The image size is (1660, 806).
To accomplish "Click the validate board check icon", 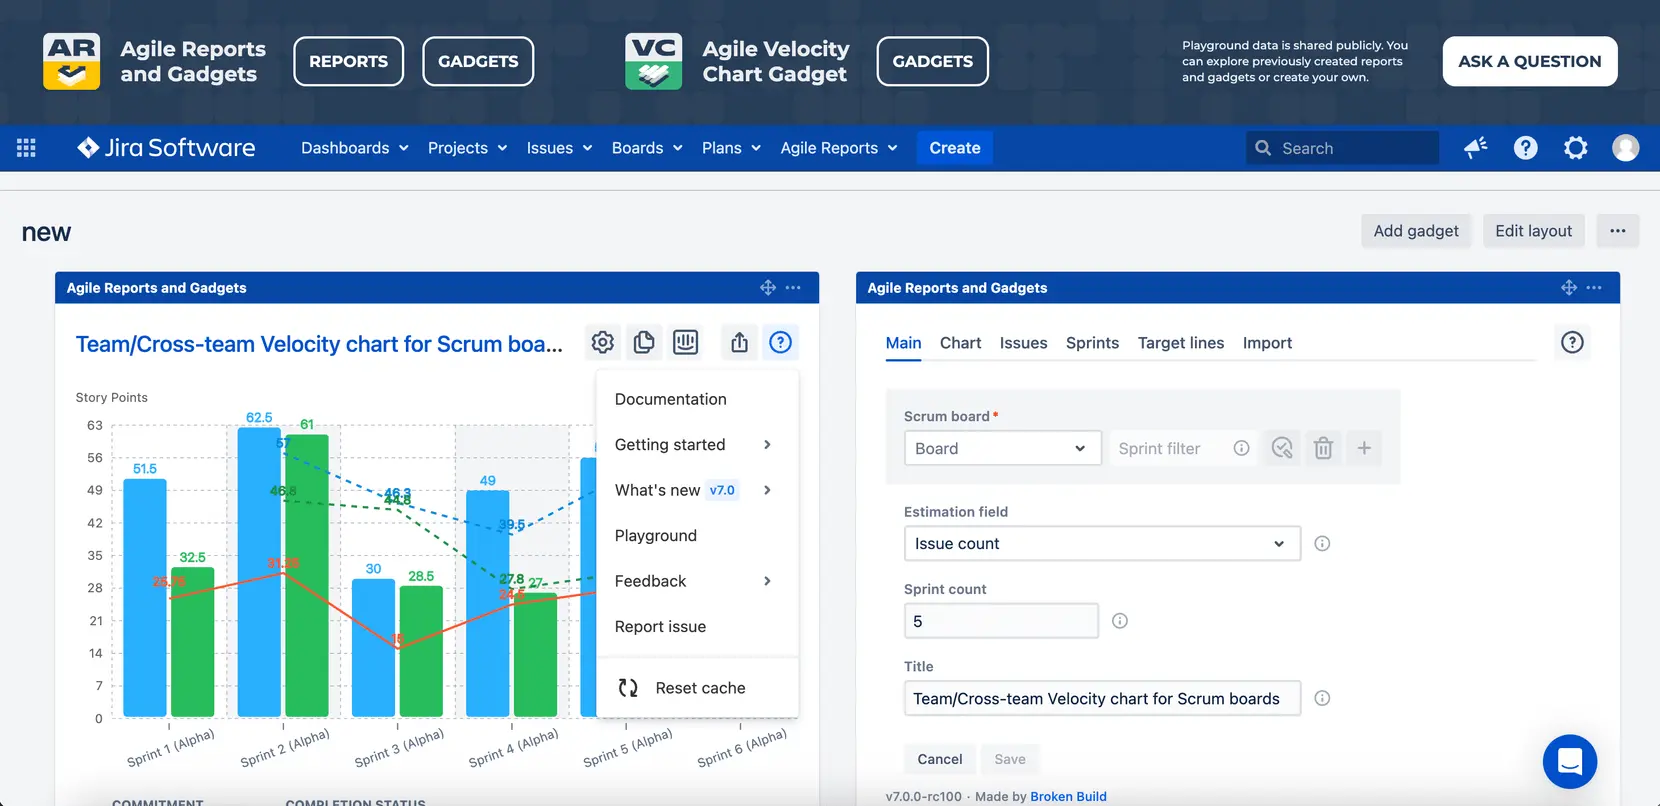I will 1282,448.
